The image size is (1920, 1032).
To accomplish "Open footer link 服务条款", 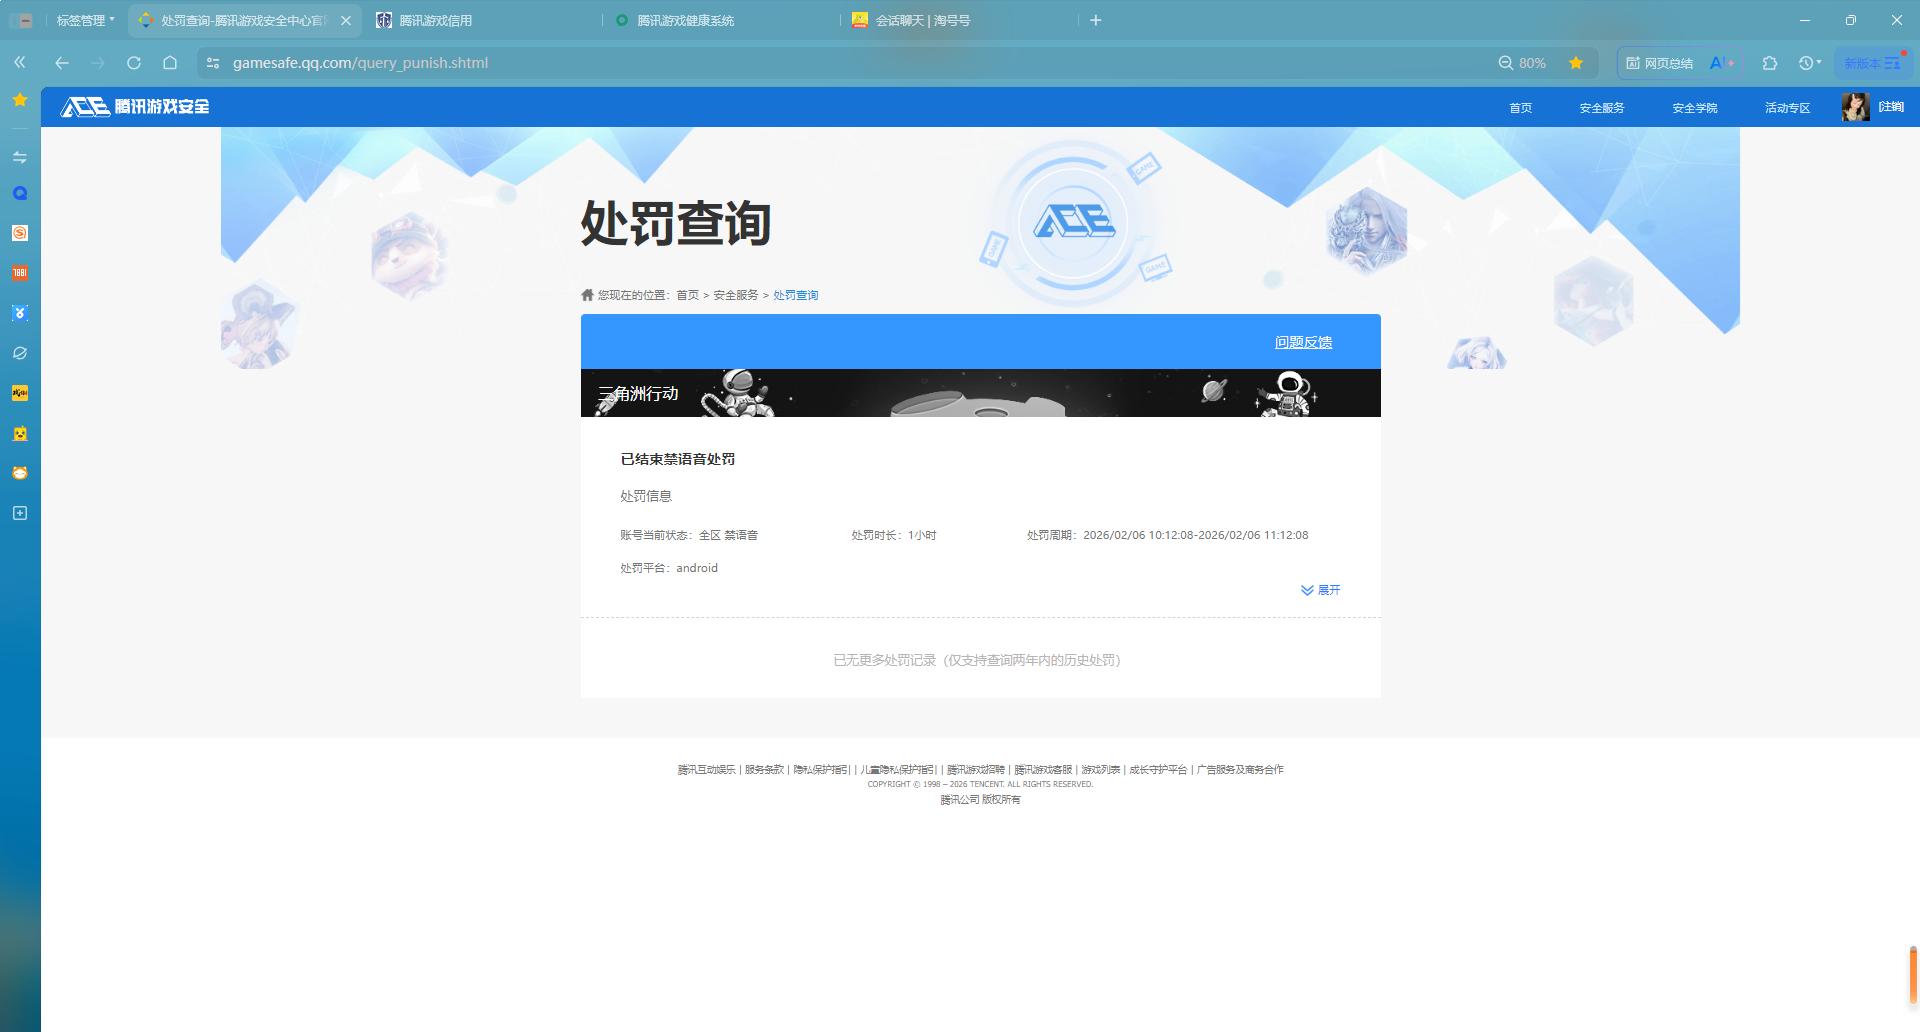I will click(764, 770).
